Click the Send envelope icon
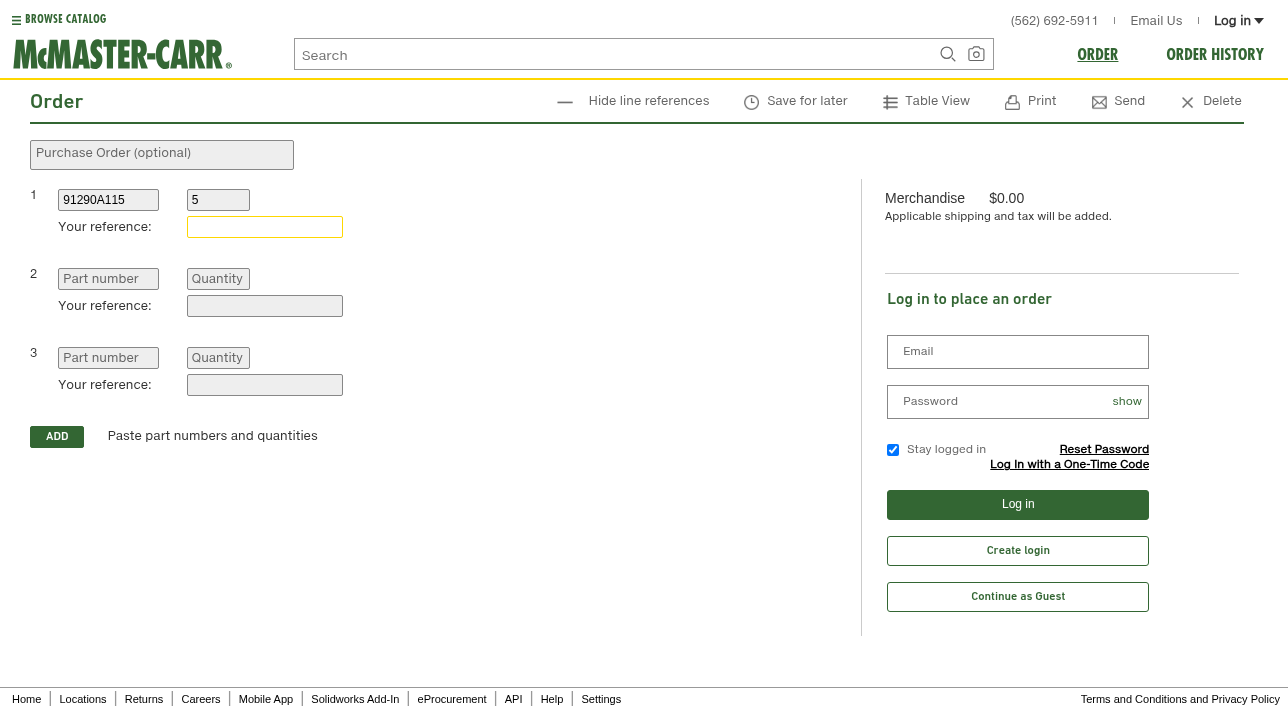The height and width of the screenshot is (711, 1288). pos(1099,102)
